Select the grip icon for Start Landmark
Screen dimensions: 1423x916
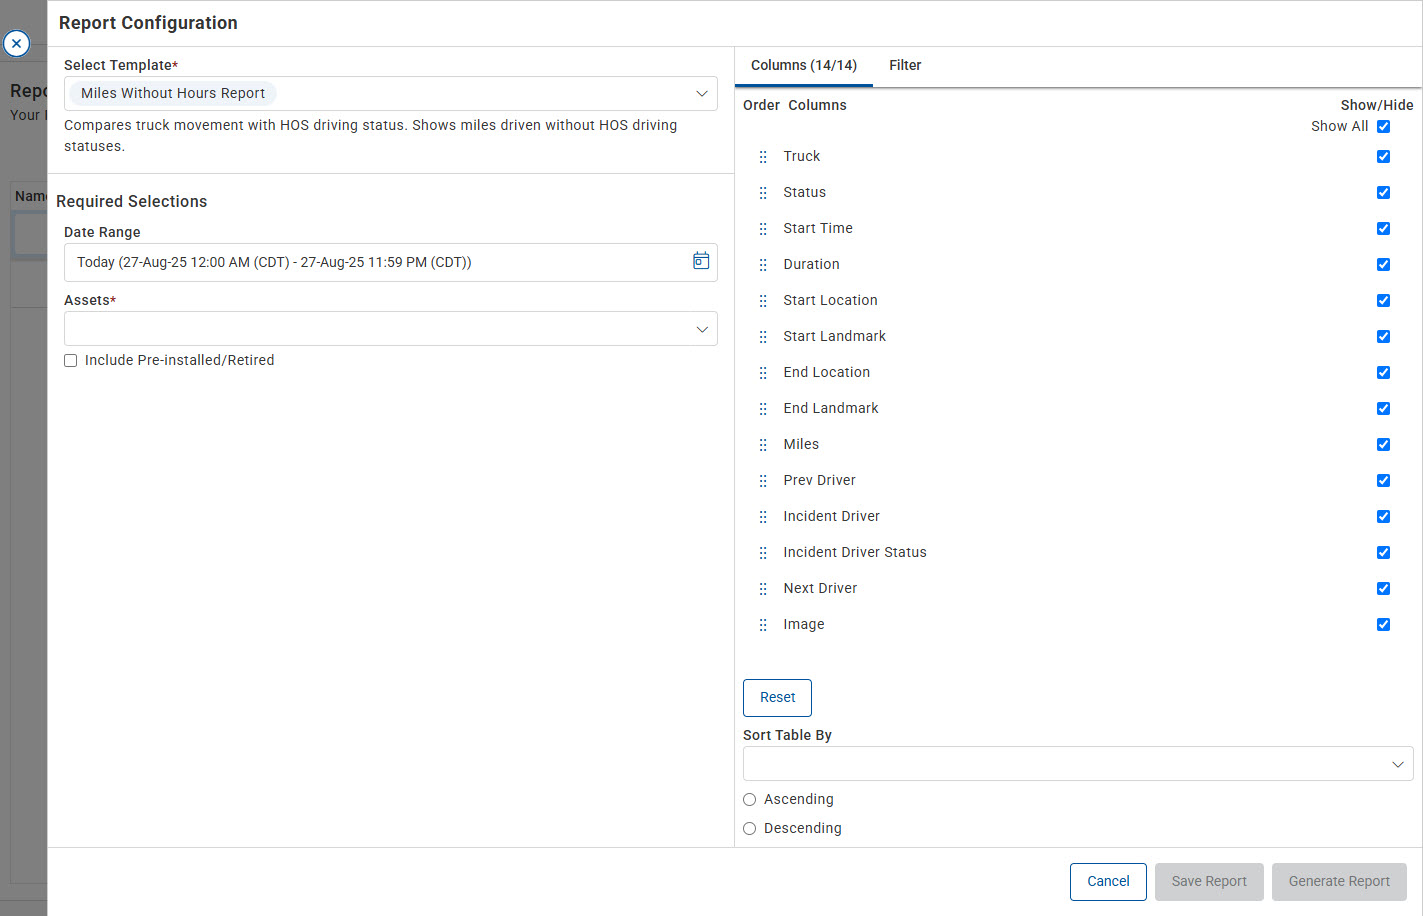[763, 337]
